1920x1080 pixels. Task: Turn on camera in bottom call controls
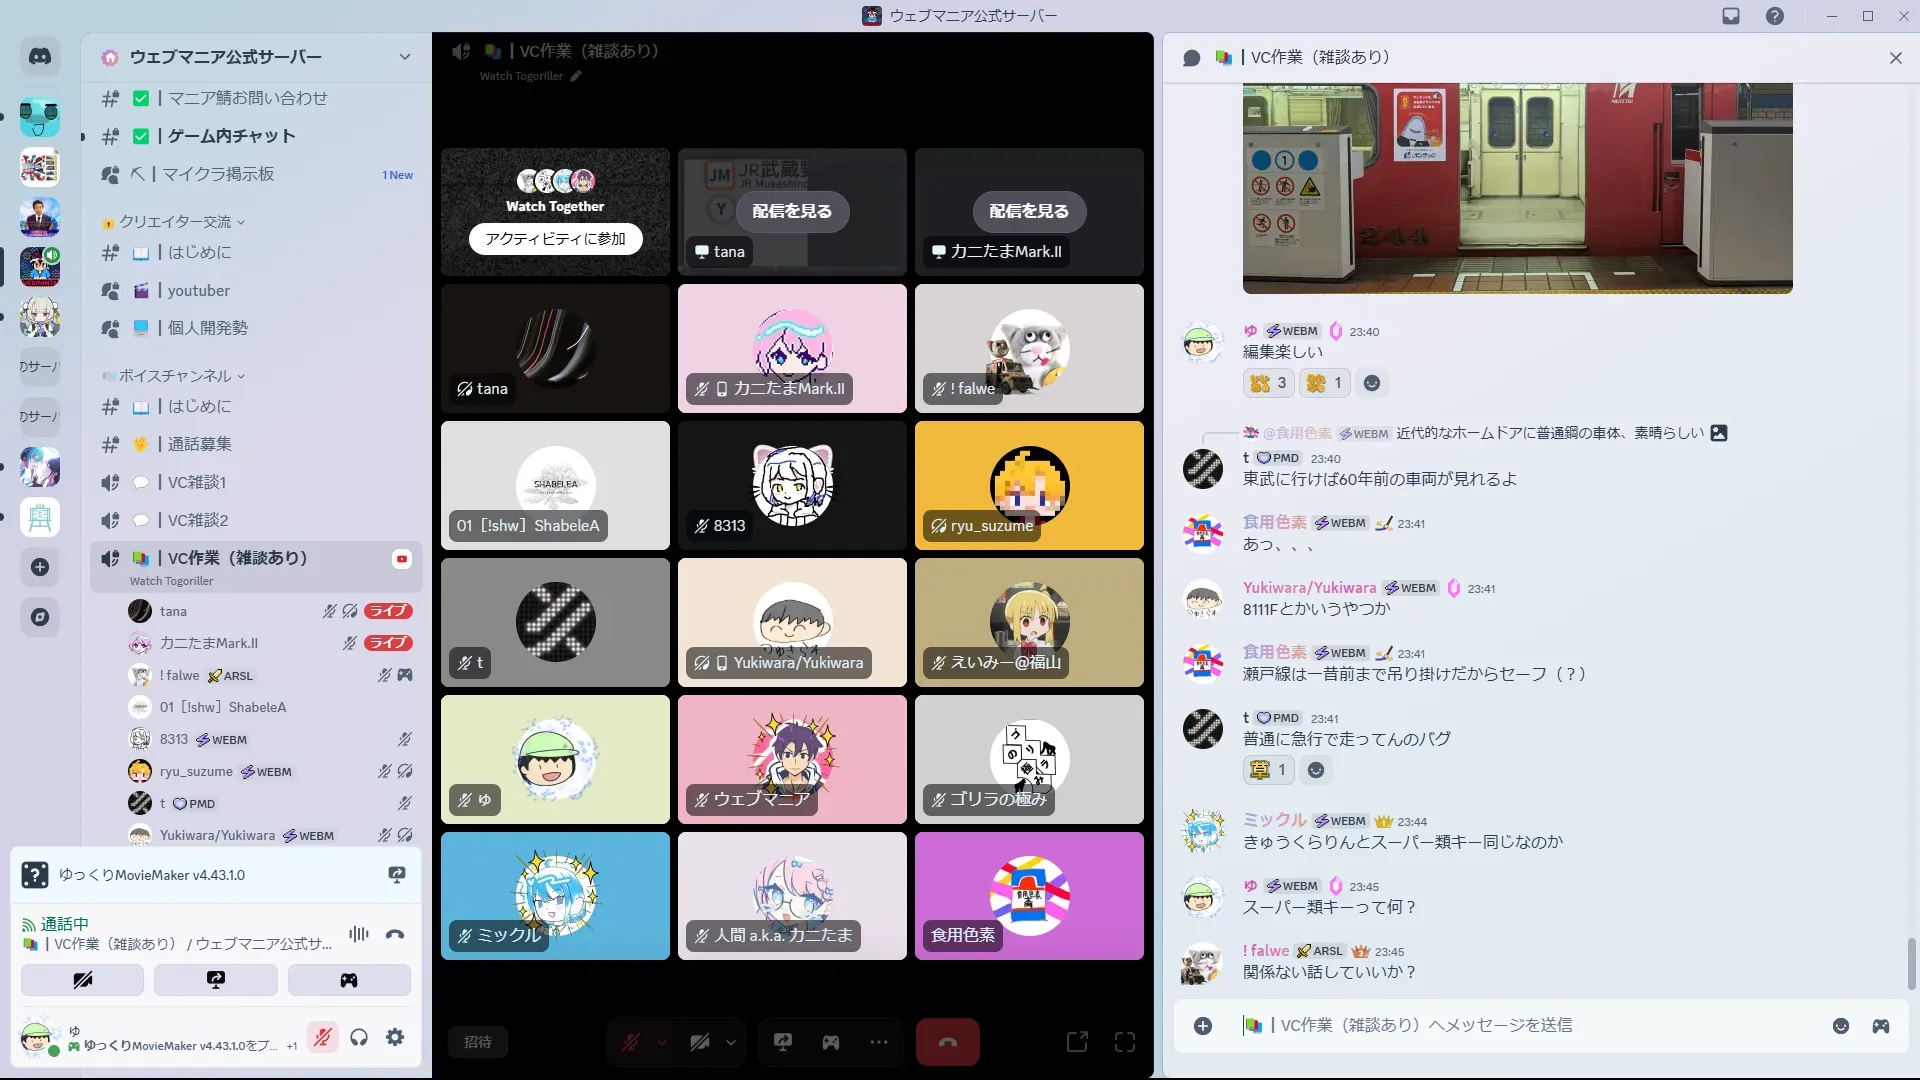pos(700,1042)
